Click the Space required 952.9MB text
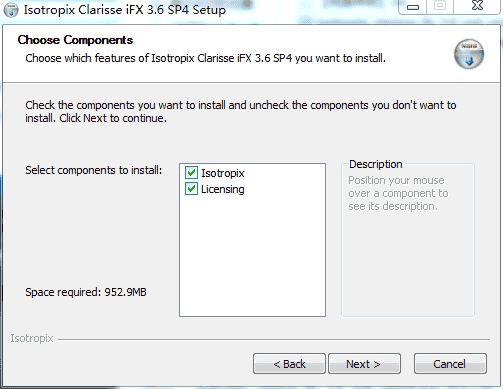 pos(86,292)
